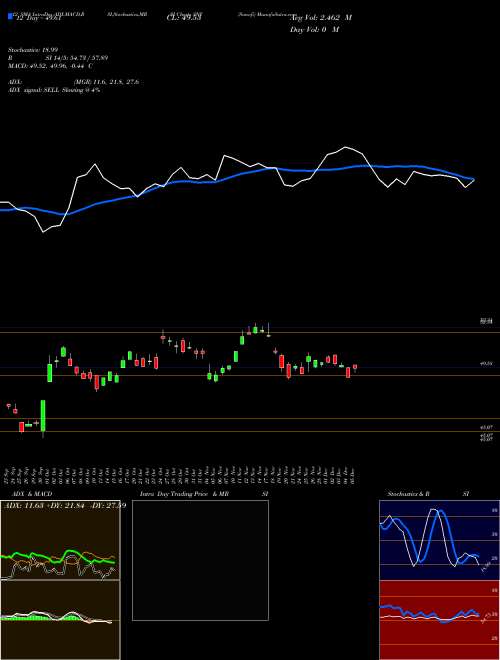Click the 'Stochastics & RSI' panel title

[x=428, y=494]
